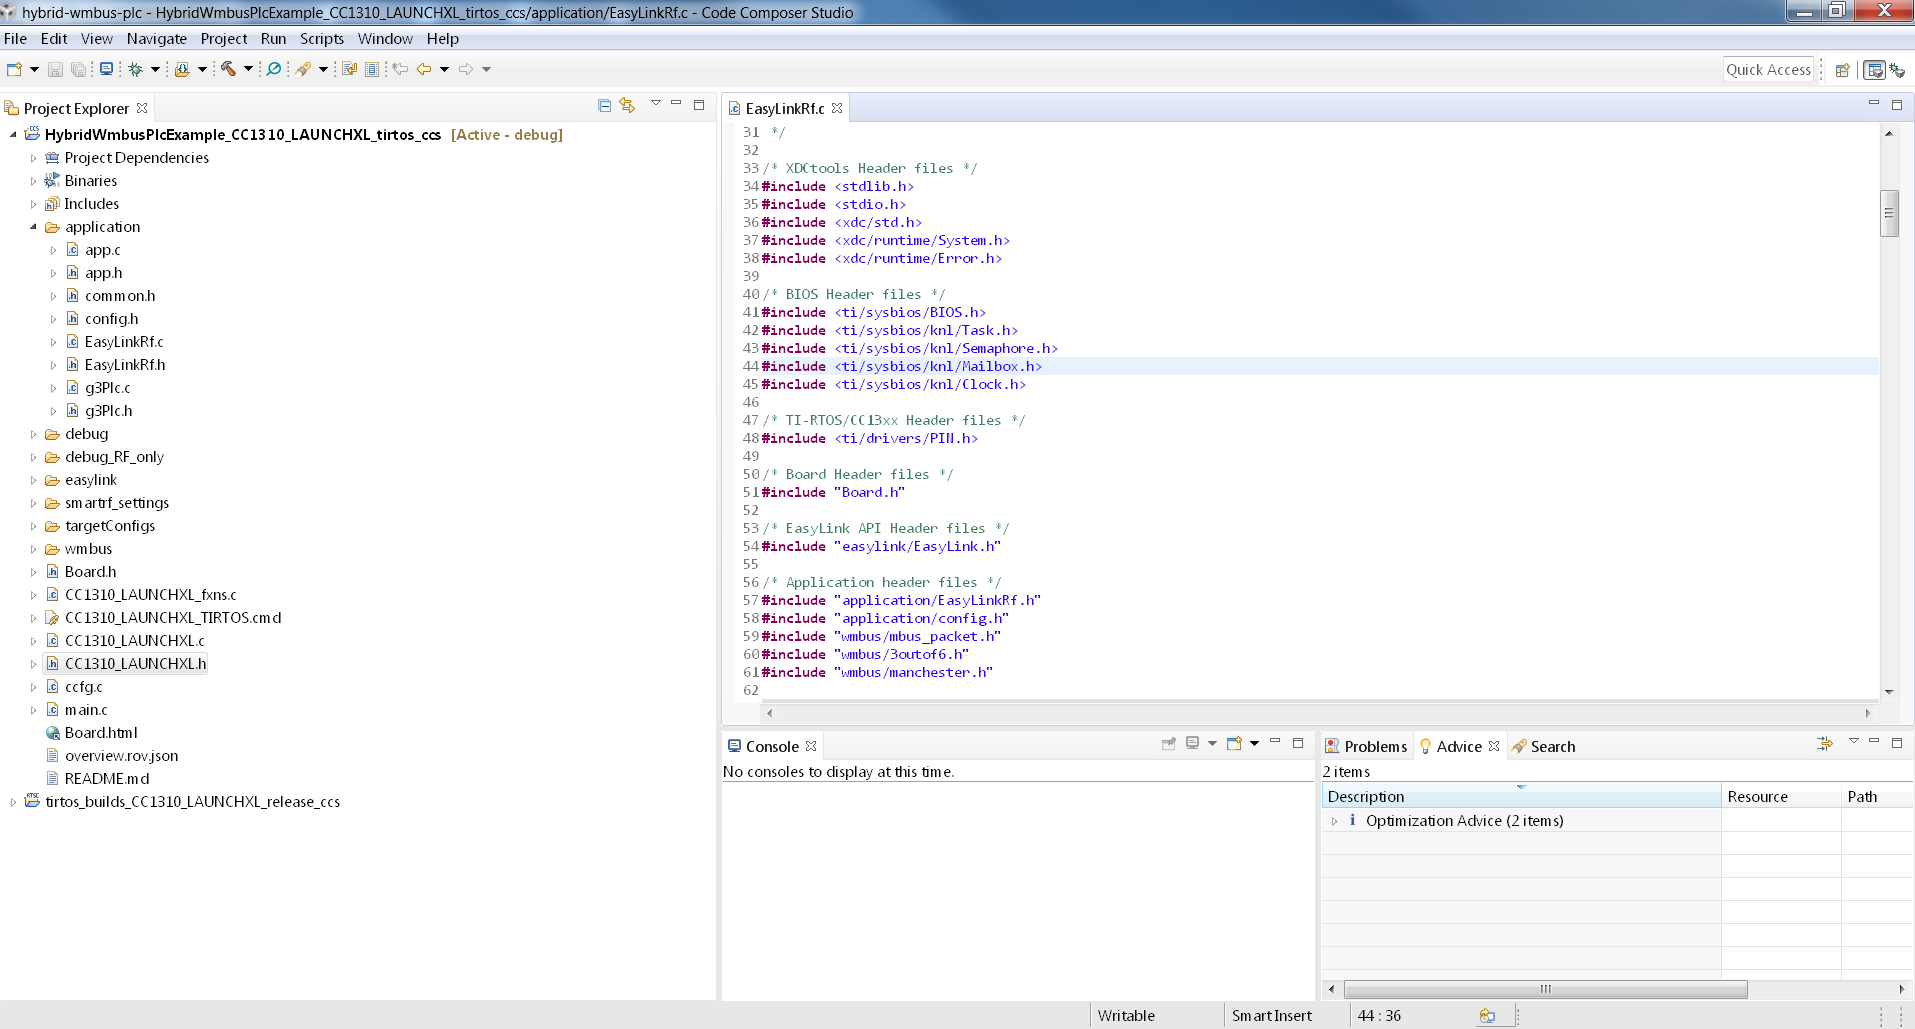The image size is (1915, 1029).
Task: Click the Quick Access search field
Action: pos(1768,69)
